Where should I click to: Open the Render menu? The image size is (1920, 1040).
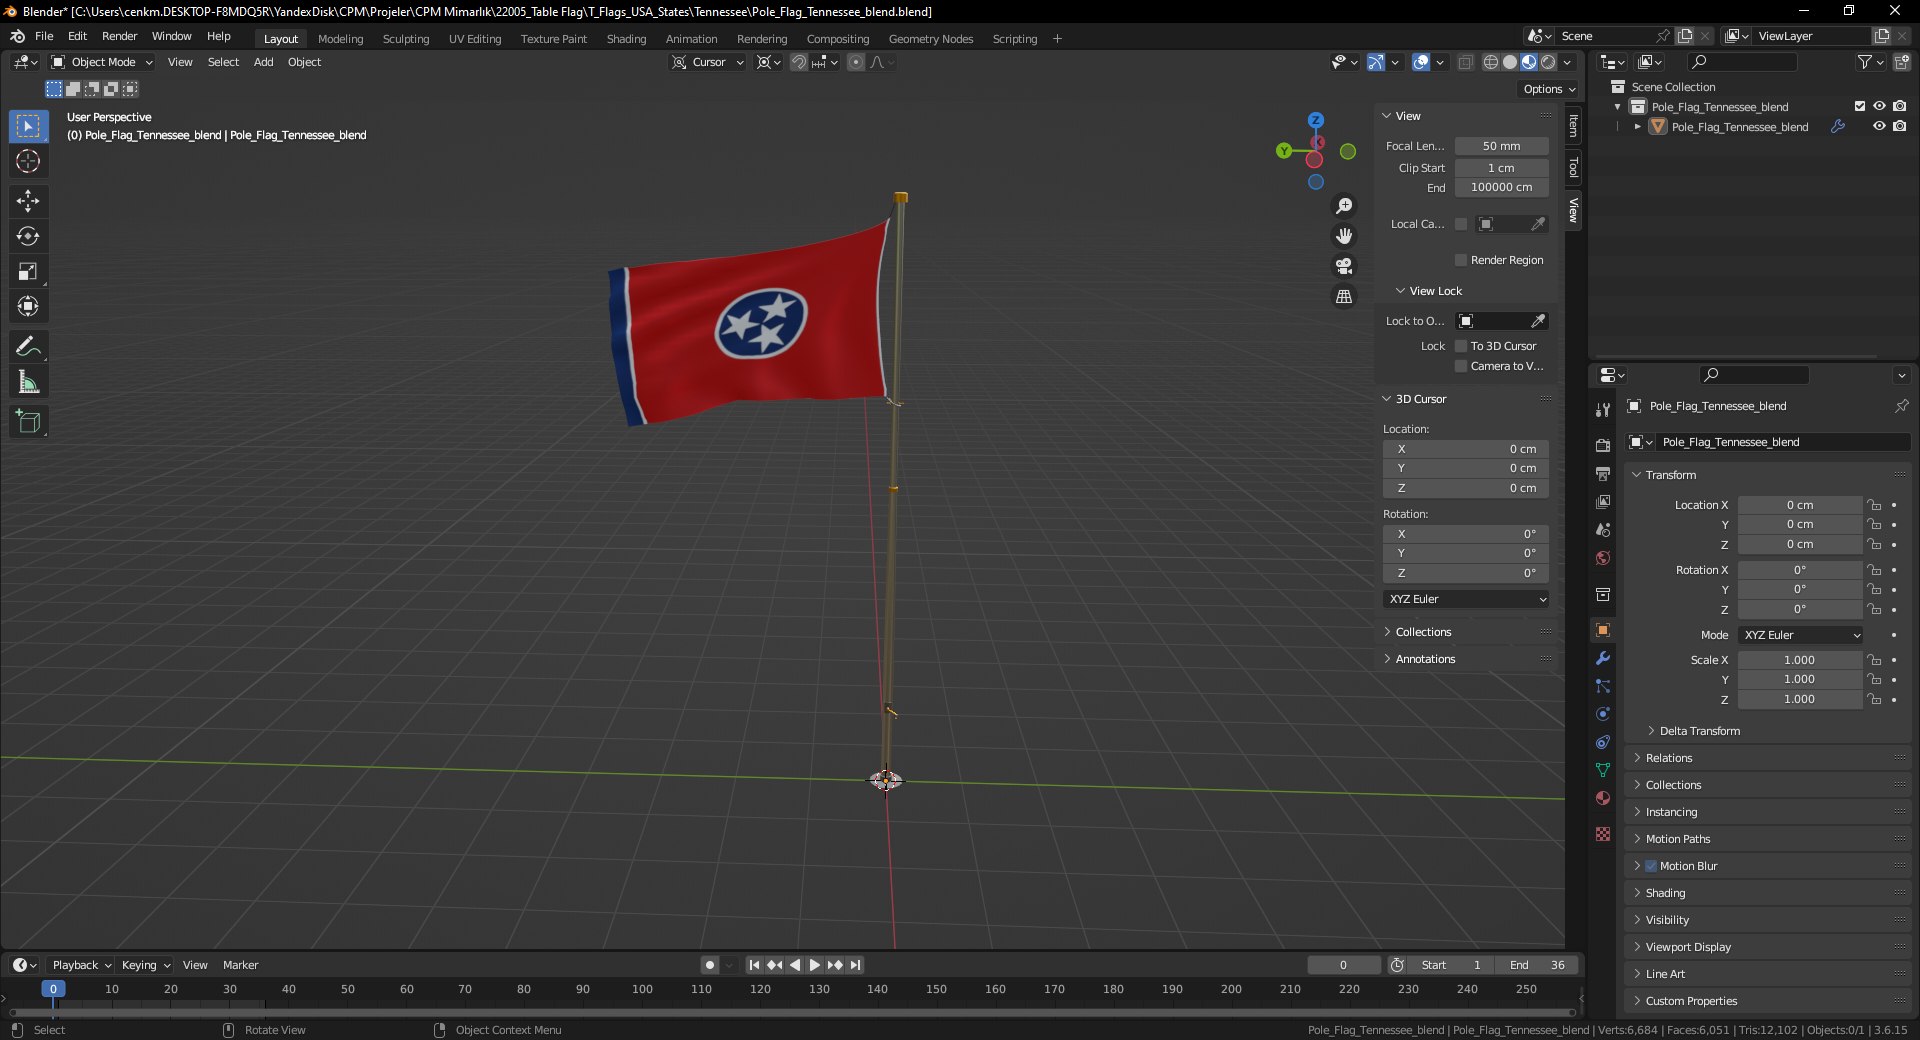click(119, 36)
